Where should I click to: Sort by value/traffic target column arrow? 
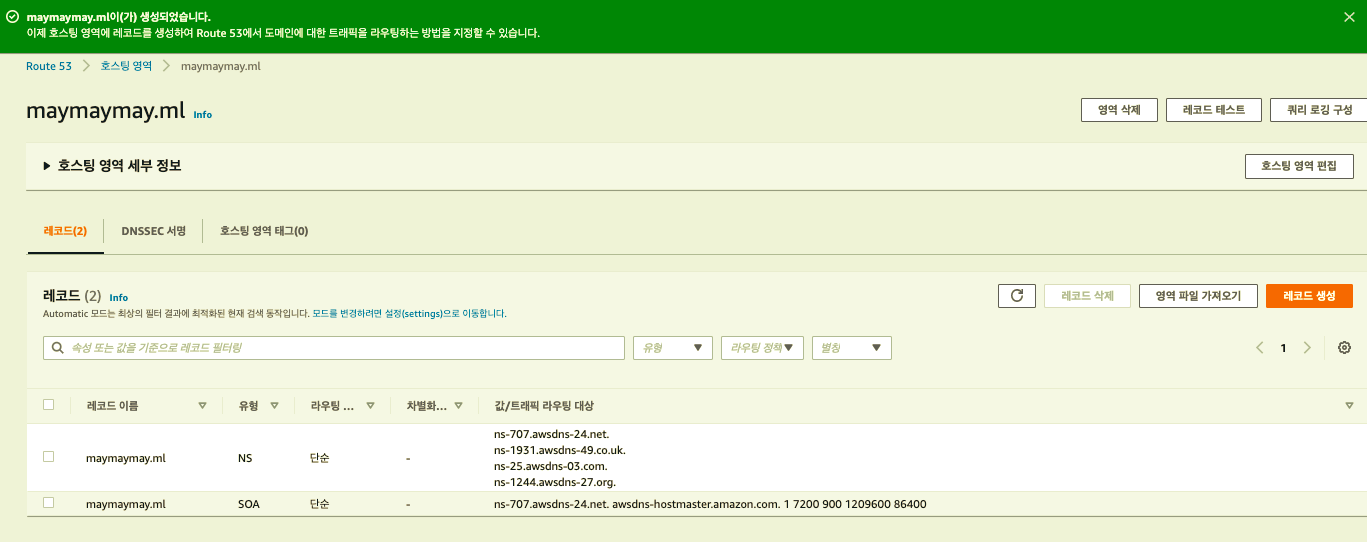point(1349,406)
